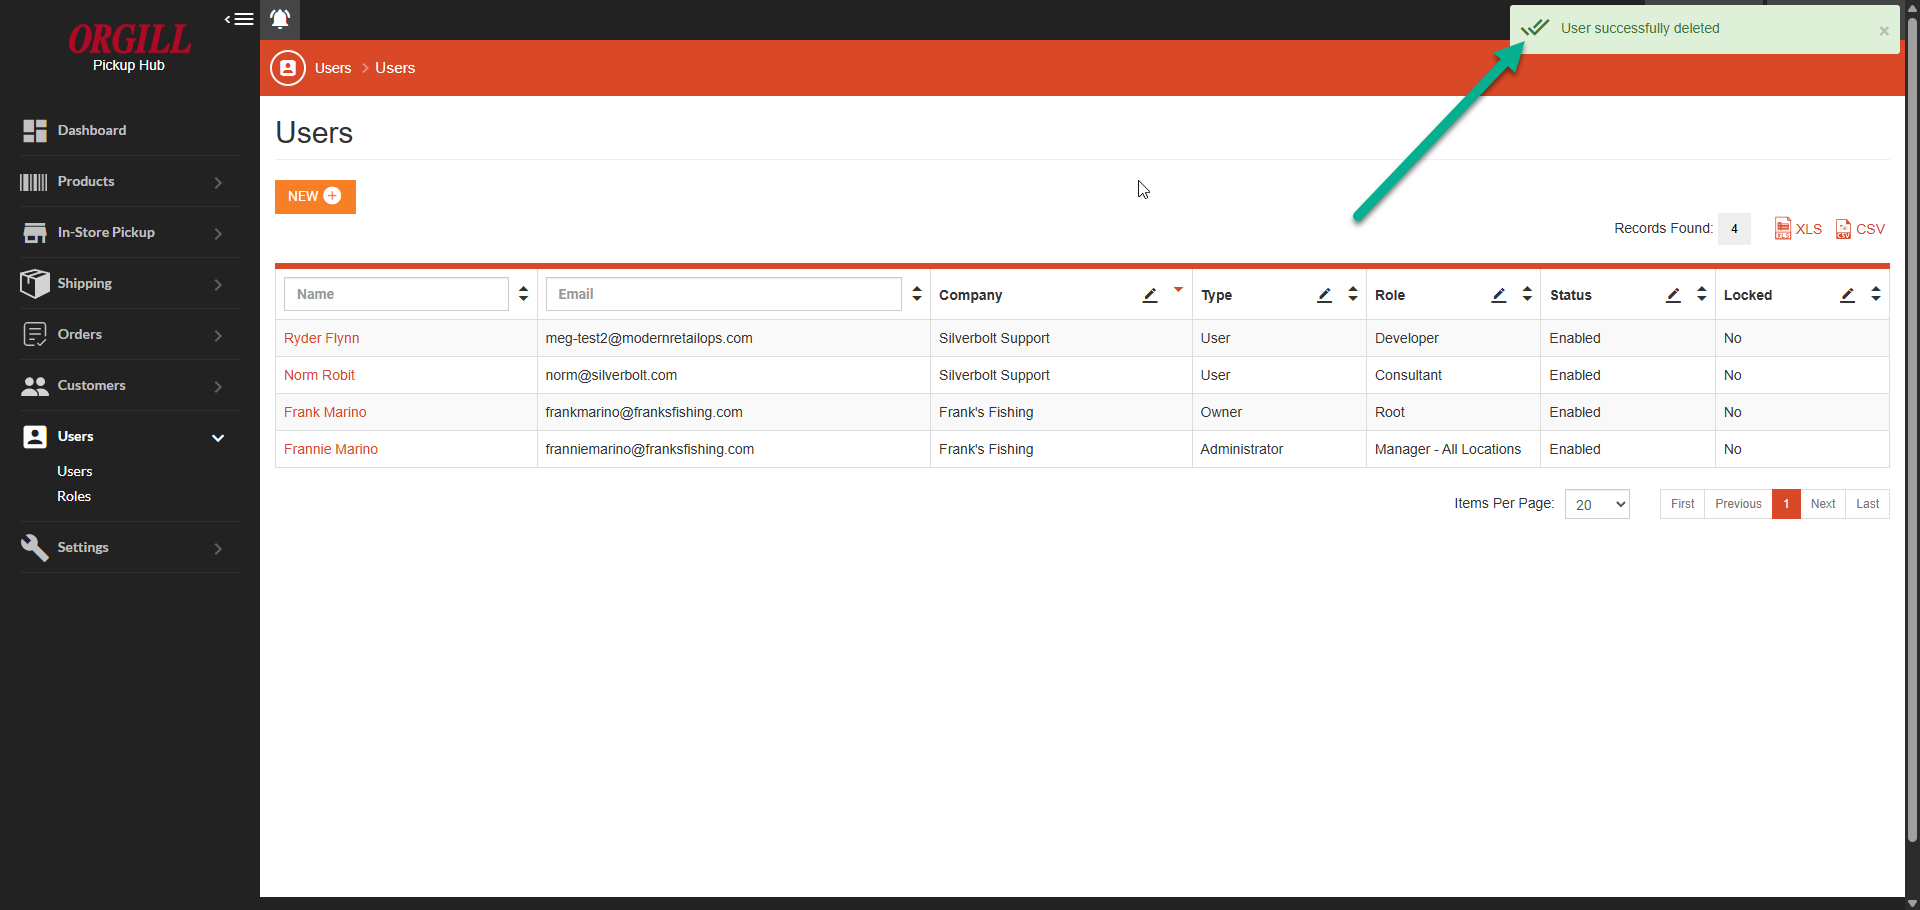Open user Frannie Marino
The width and height of the screenshot is (1920, 910).
pyautogui.click(x=331, y=449)
